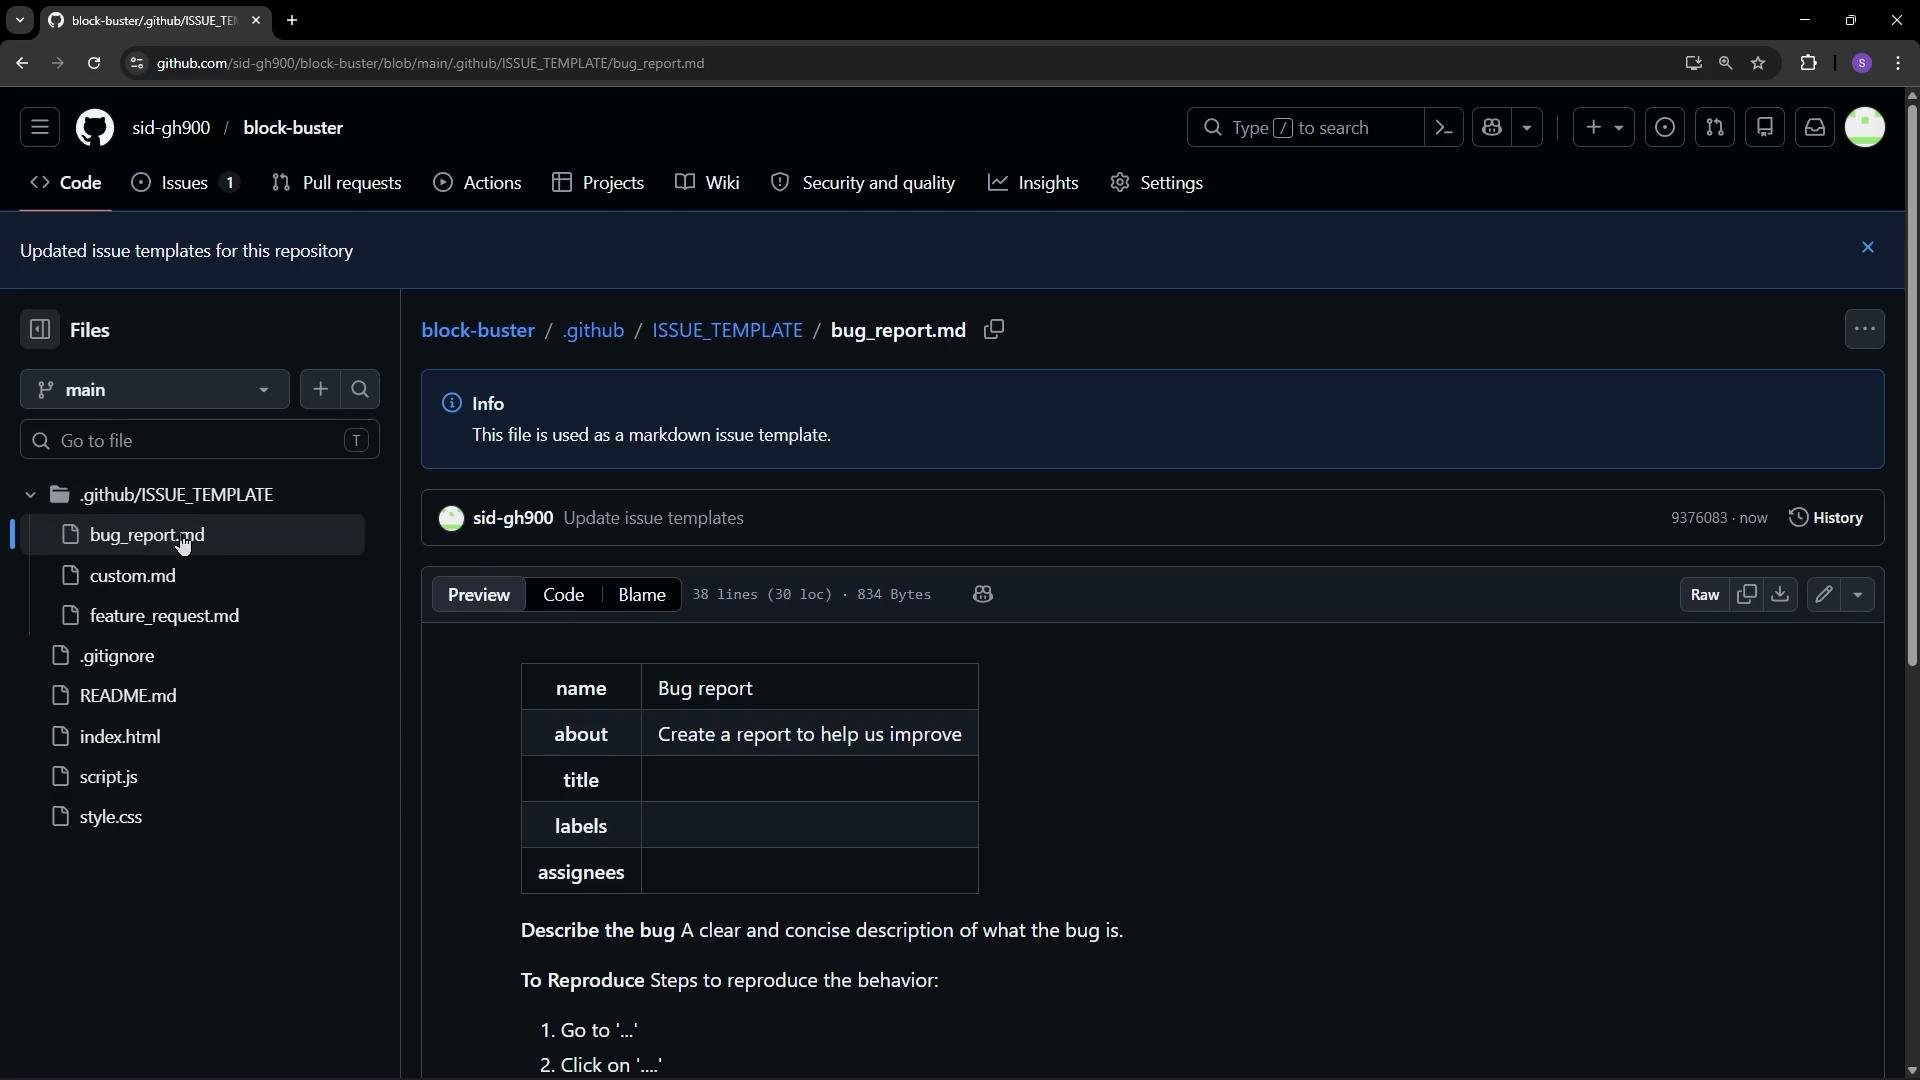Open style.css in file tree

click(x=111, y=817)
